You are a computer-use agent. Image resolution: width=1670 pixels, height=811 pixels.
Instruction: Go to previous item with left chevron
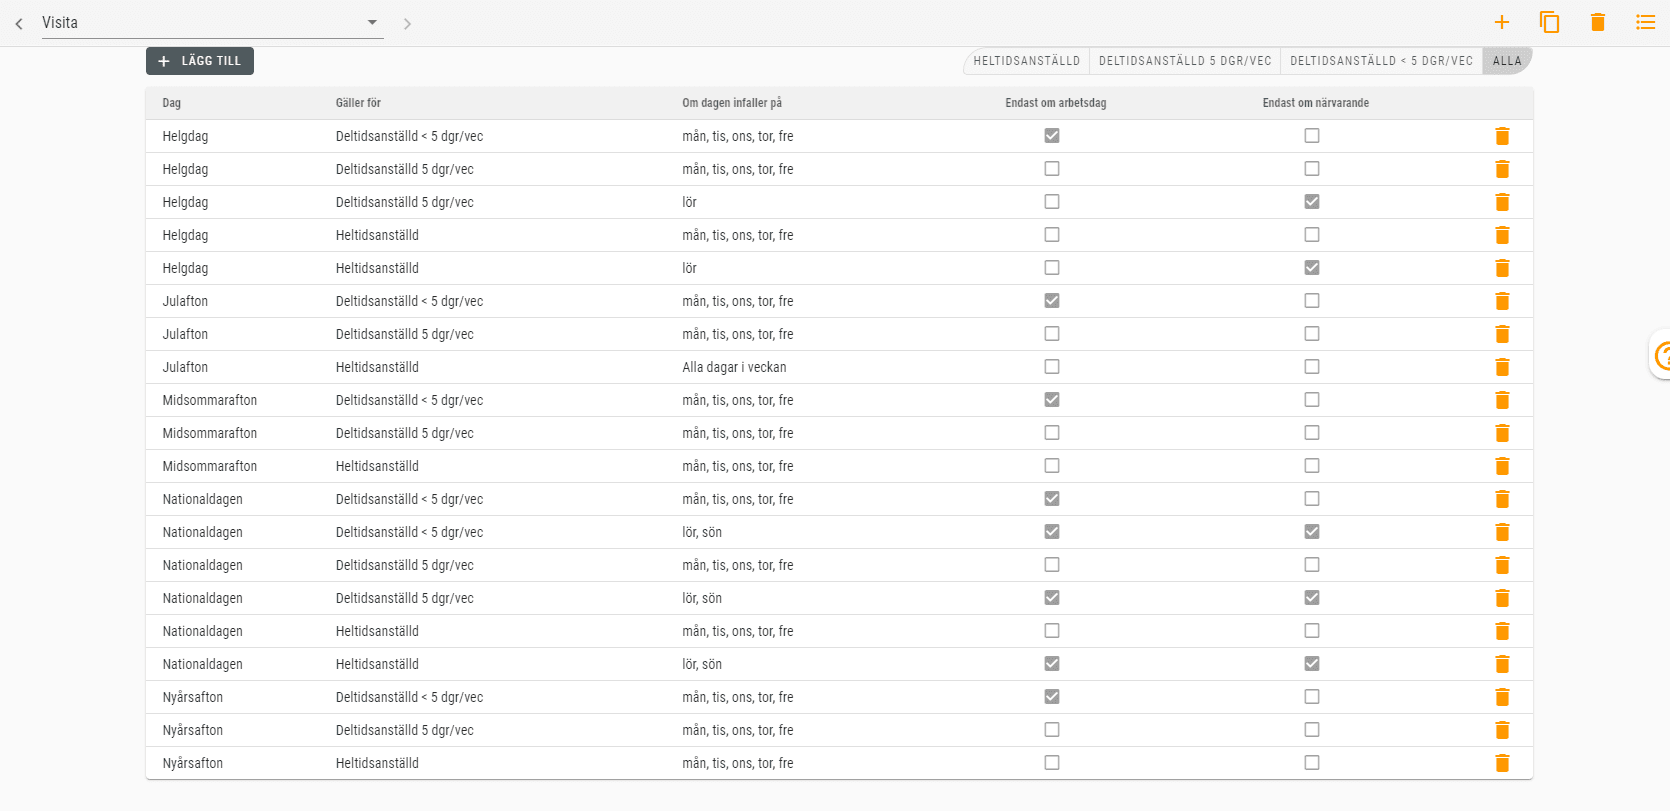tap(19, 23)
